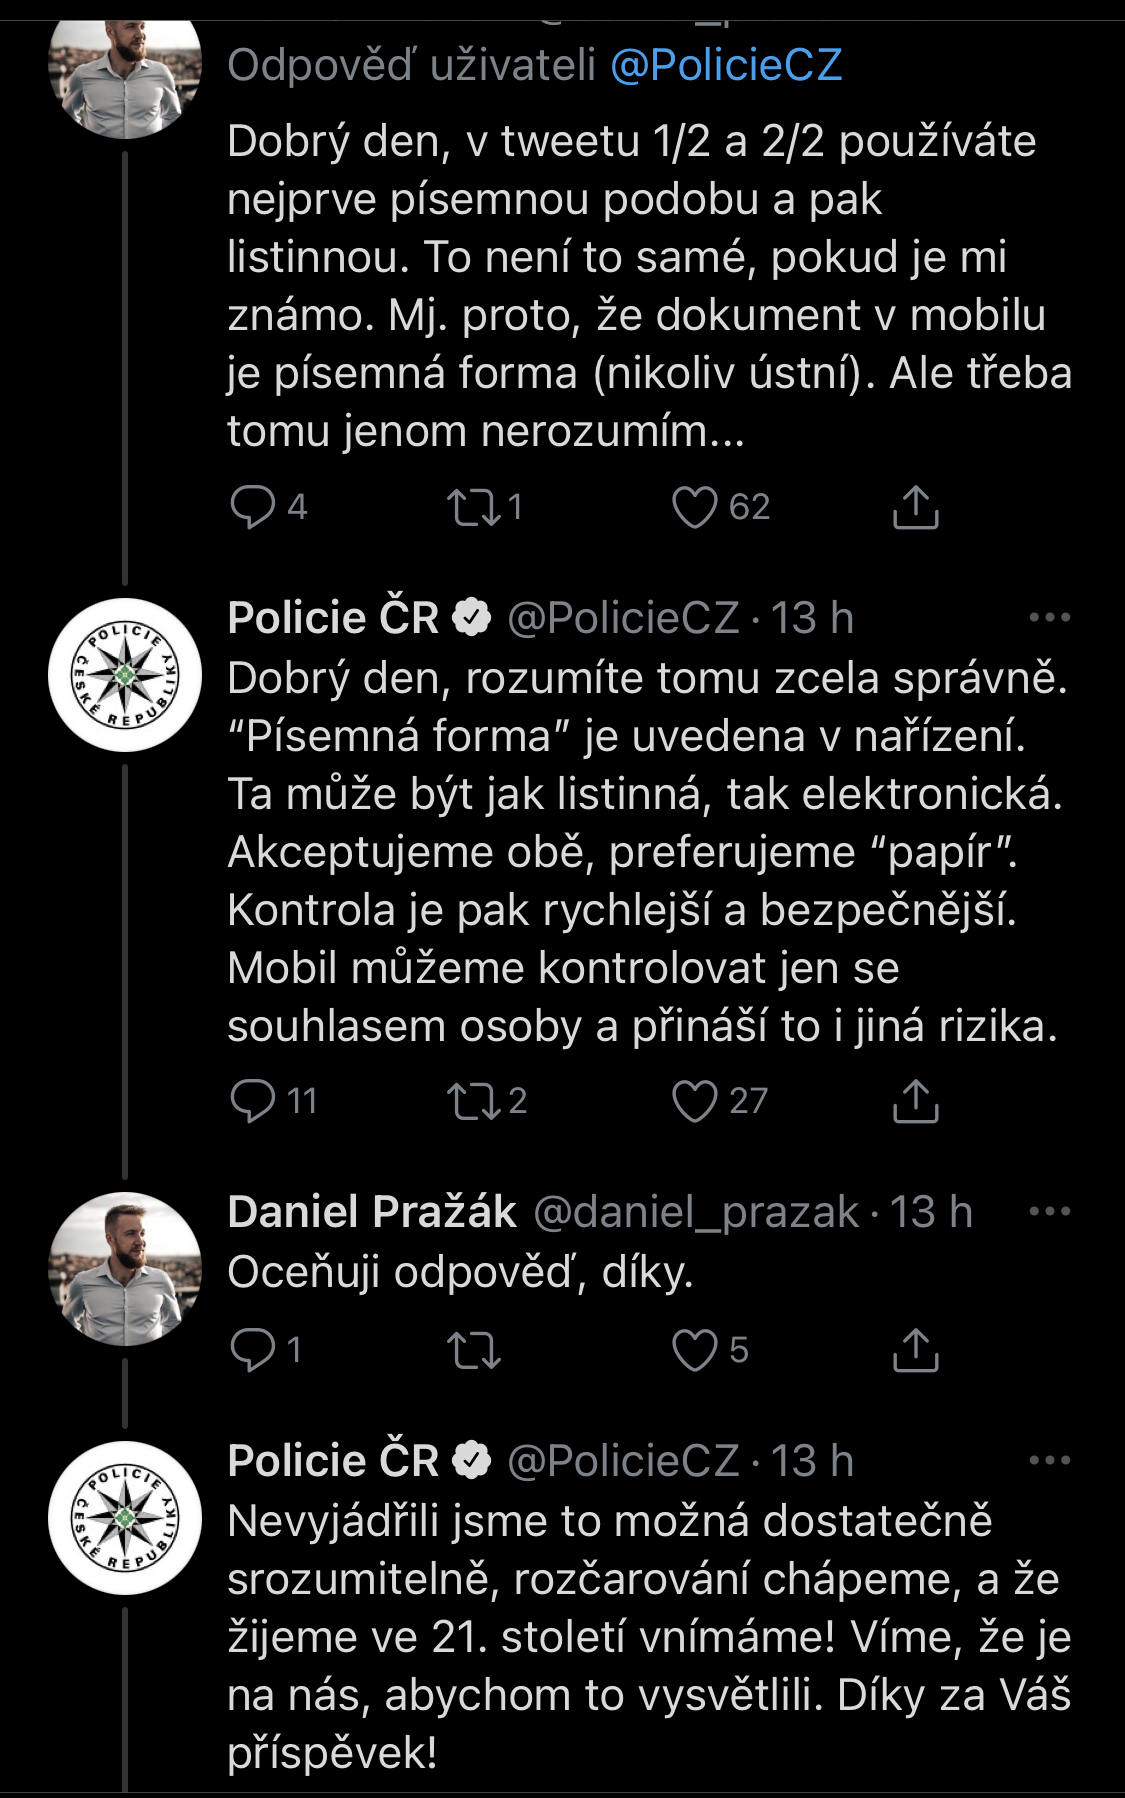Open Daniel Pražák profile name link

pyautogui.click(x=372, y=1212)
